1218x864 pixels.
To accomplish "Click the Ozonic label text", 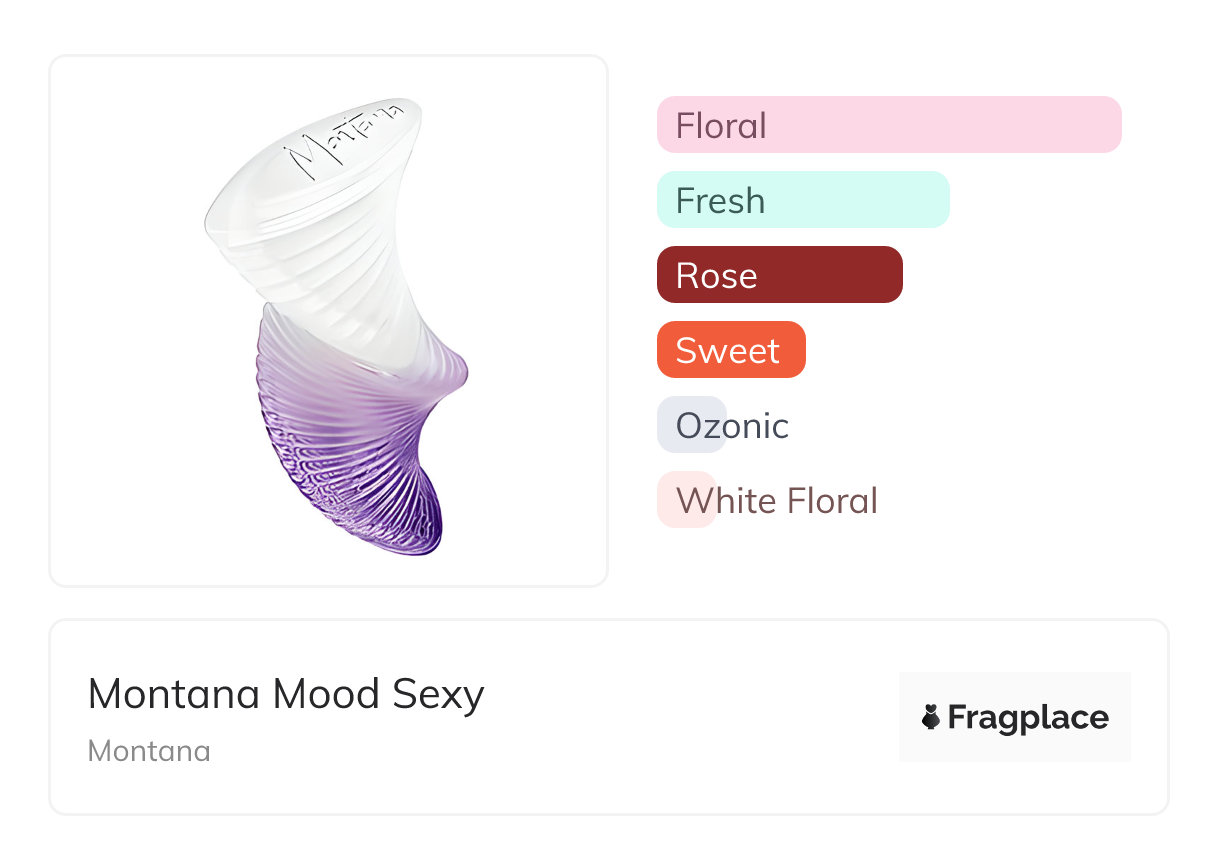I will click(732, 426).
